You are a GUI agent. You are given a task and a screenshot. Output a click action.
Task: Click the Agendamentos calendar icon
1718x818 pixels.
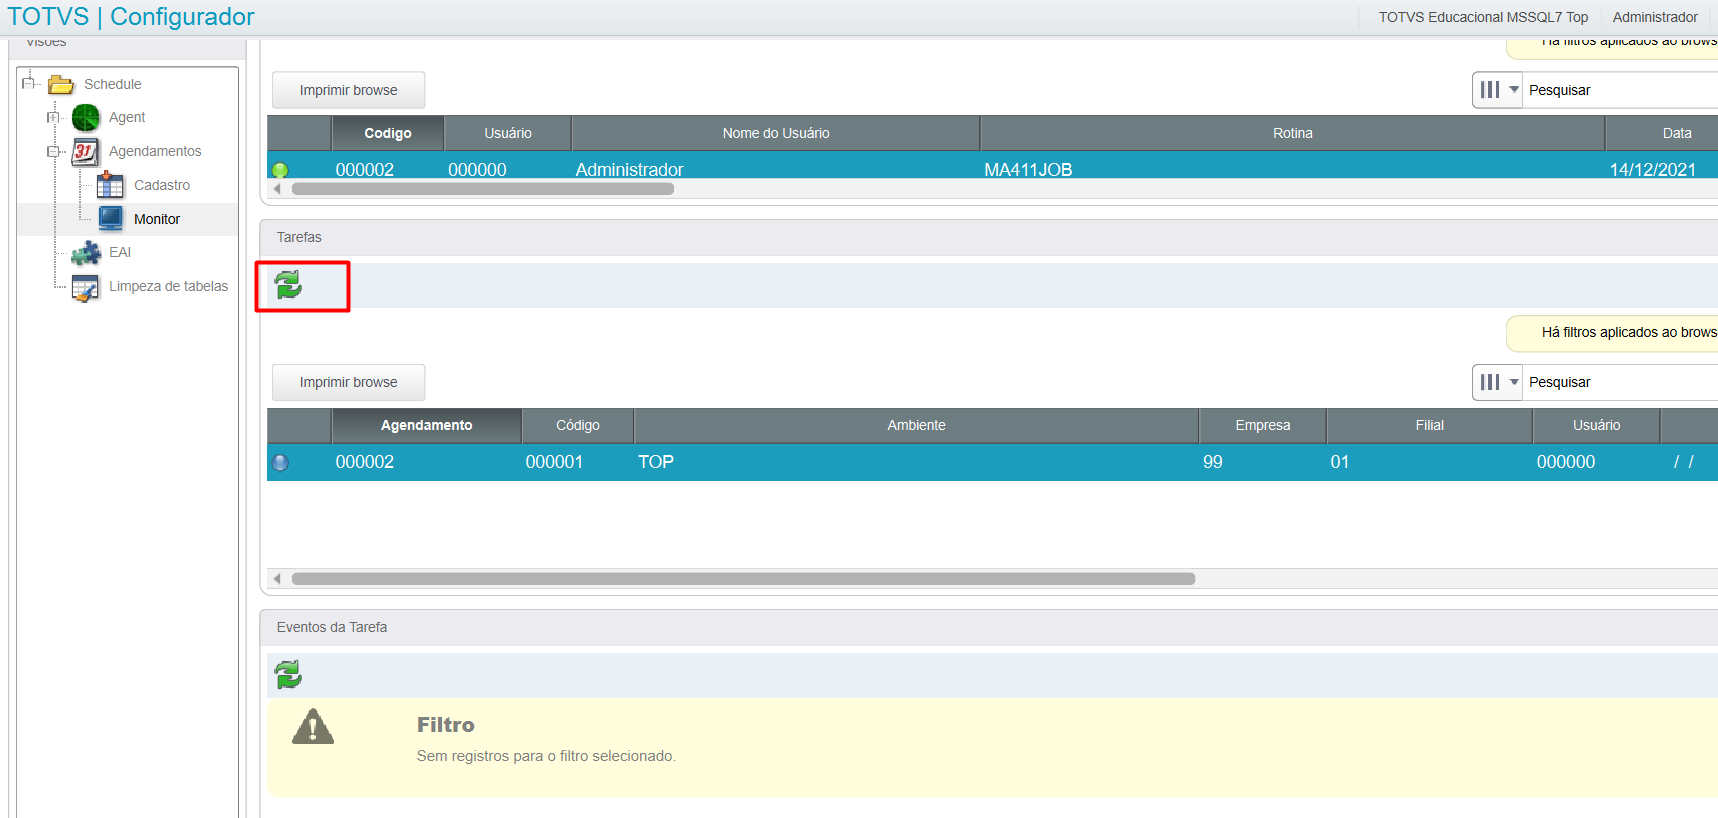point(85,152)
